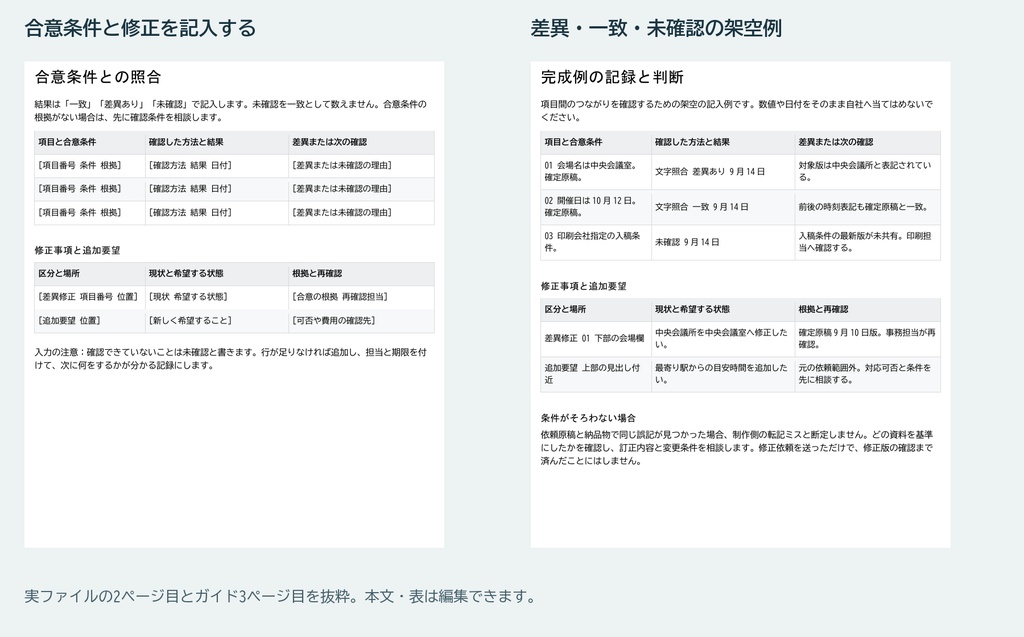The width and height of the screenshot is (1024, 637).
Task: Select the cell [合意の根拠 再確認担当]
Action: click(x=361, y=297)
